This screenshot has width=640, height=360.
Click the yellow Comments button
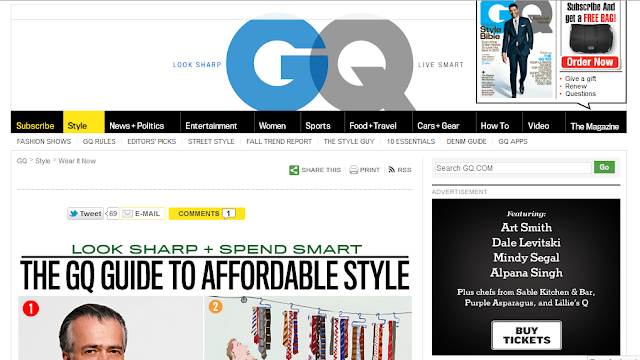pos(207,213)
